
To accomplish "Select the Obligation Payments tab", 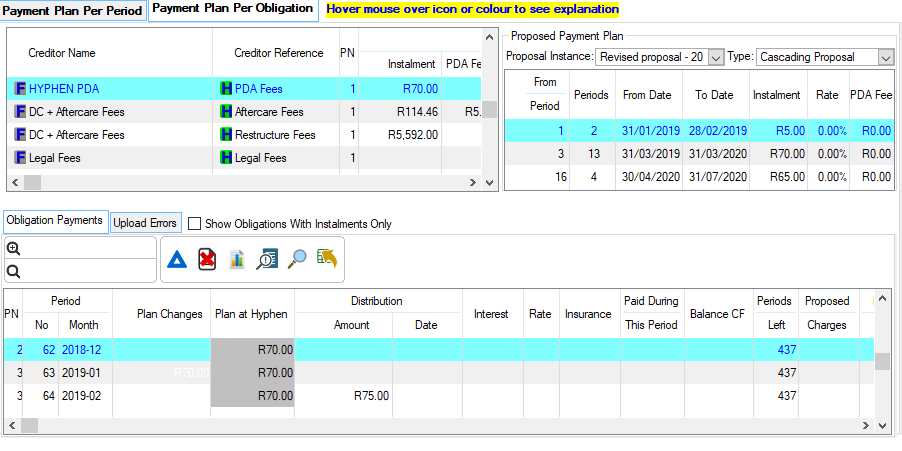I will pyautogui.click(x=54, y=221).
